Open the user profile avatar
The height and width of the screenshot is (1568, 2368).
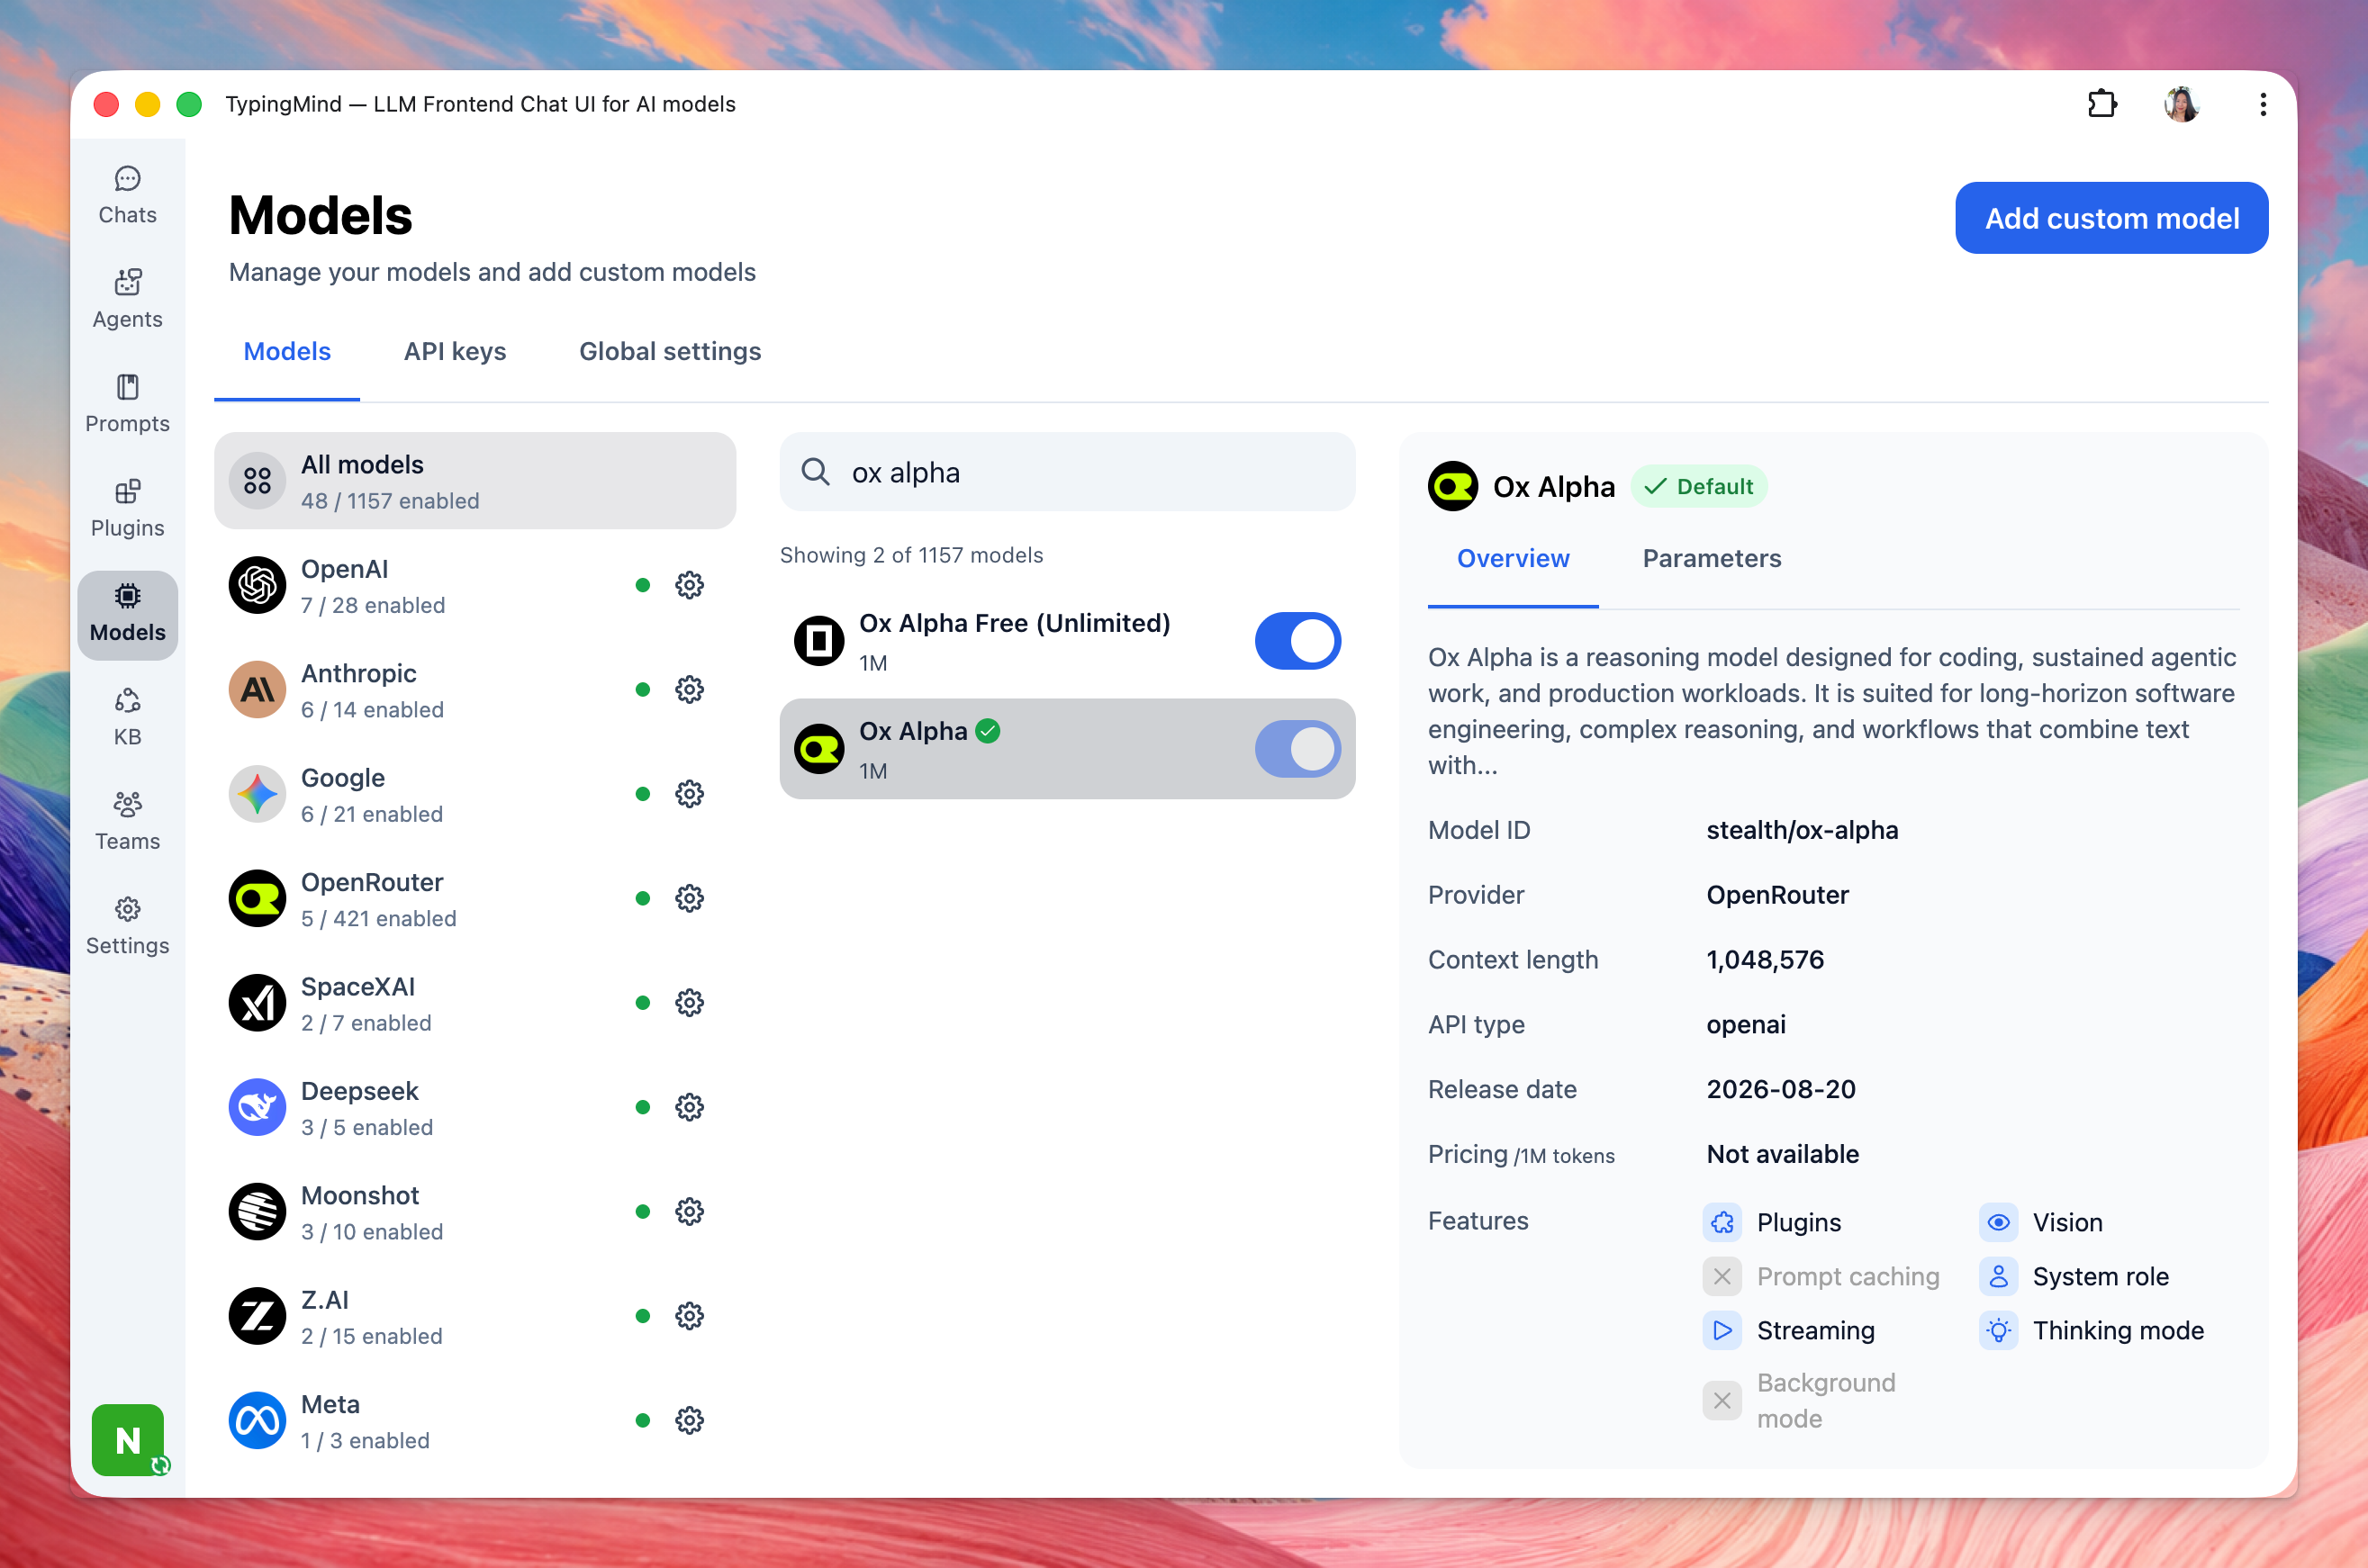[x=2181, y=104]
